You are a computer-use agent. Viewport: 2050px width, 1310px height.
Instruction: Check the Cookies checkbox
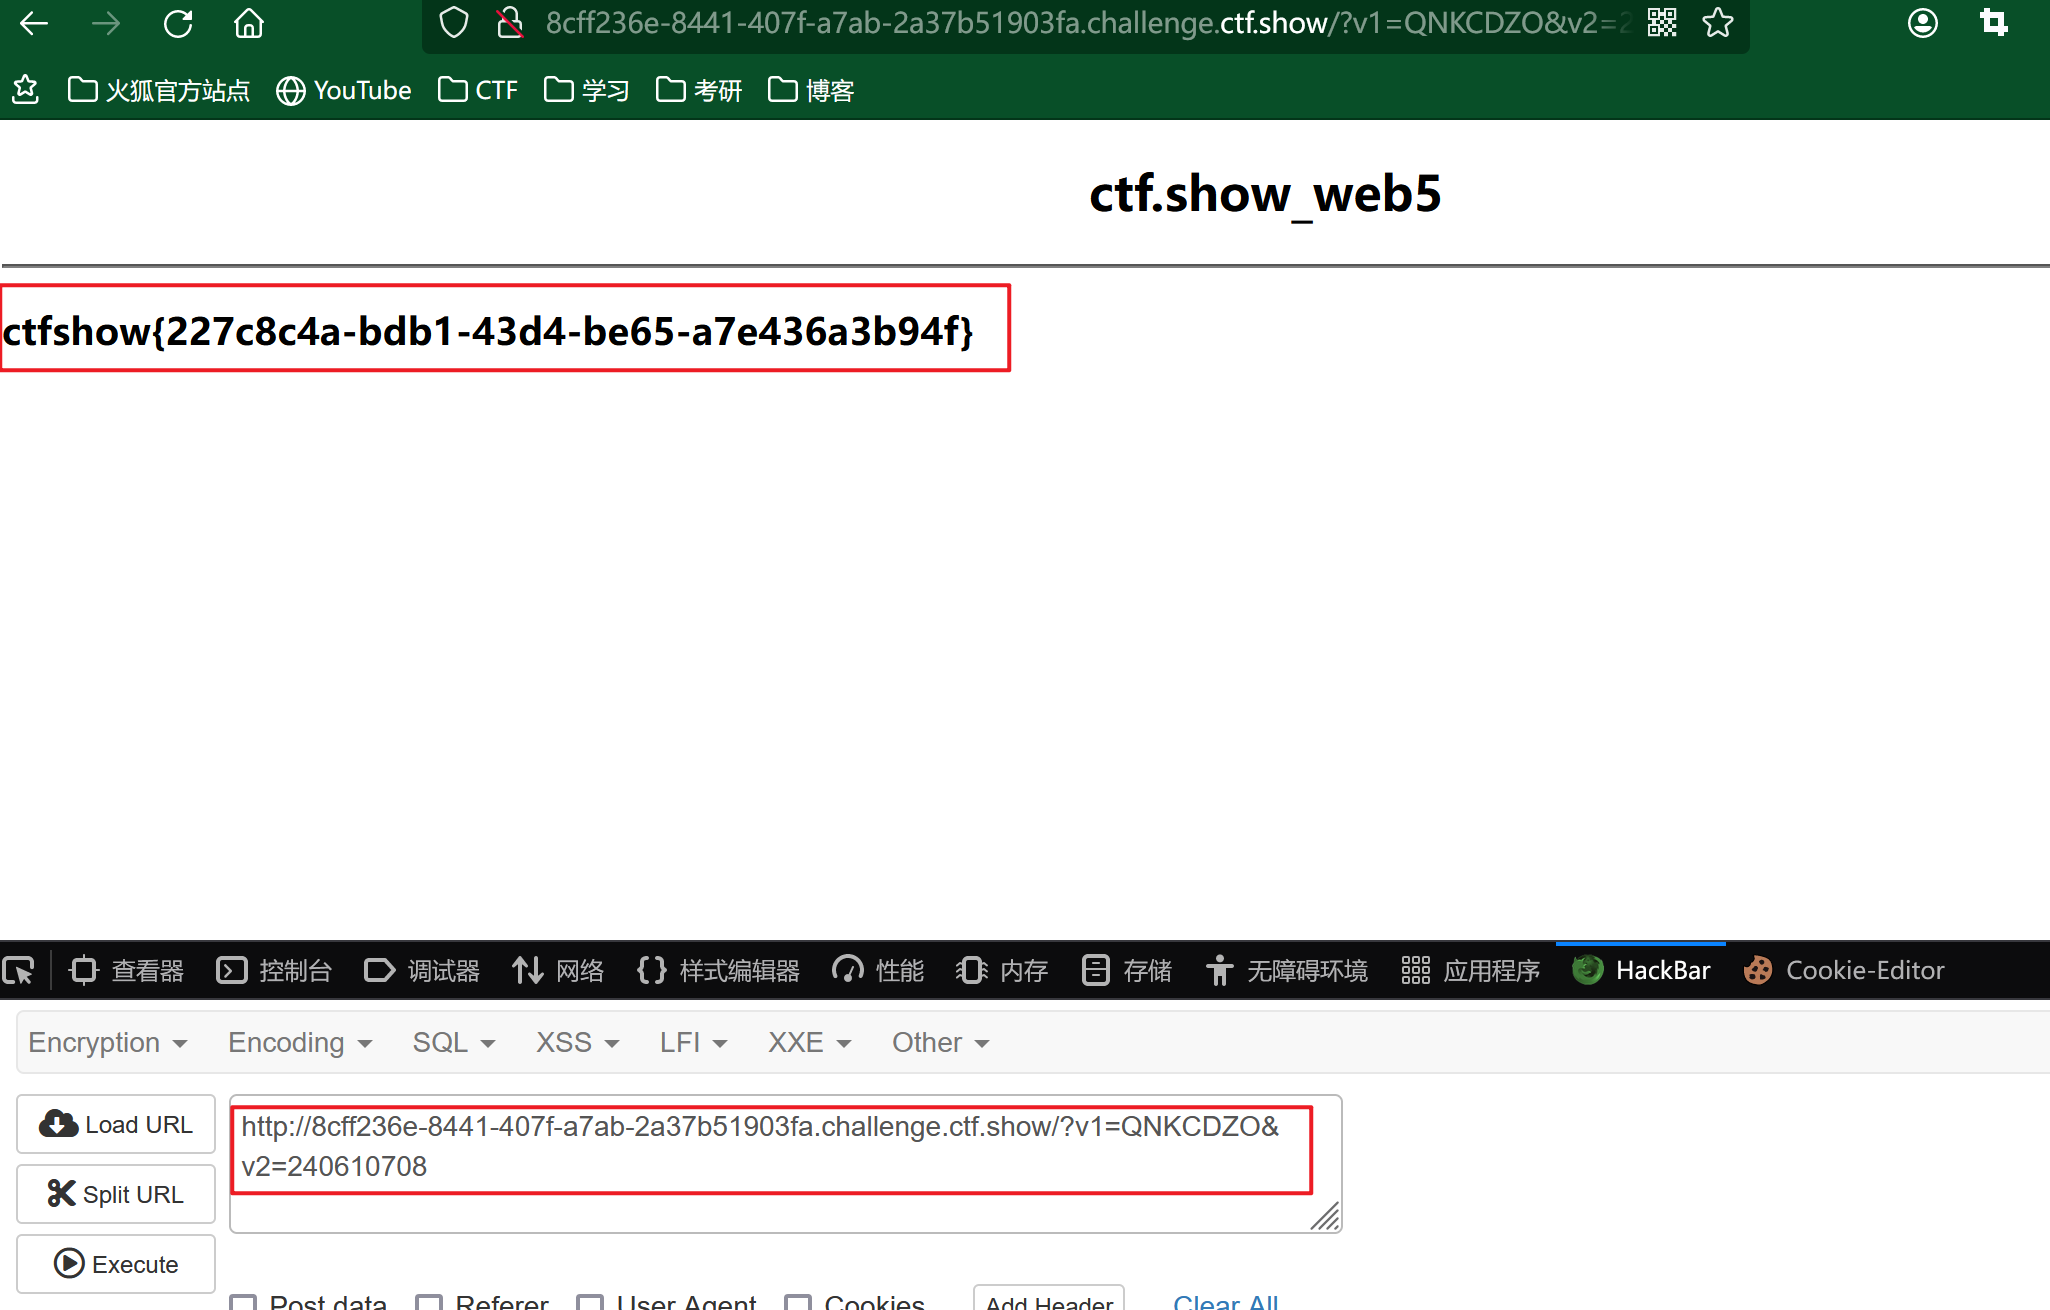coord(798,1302)
